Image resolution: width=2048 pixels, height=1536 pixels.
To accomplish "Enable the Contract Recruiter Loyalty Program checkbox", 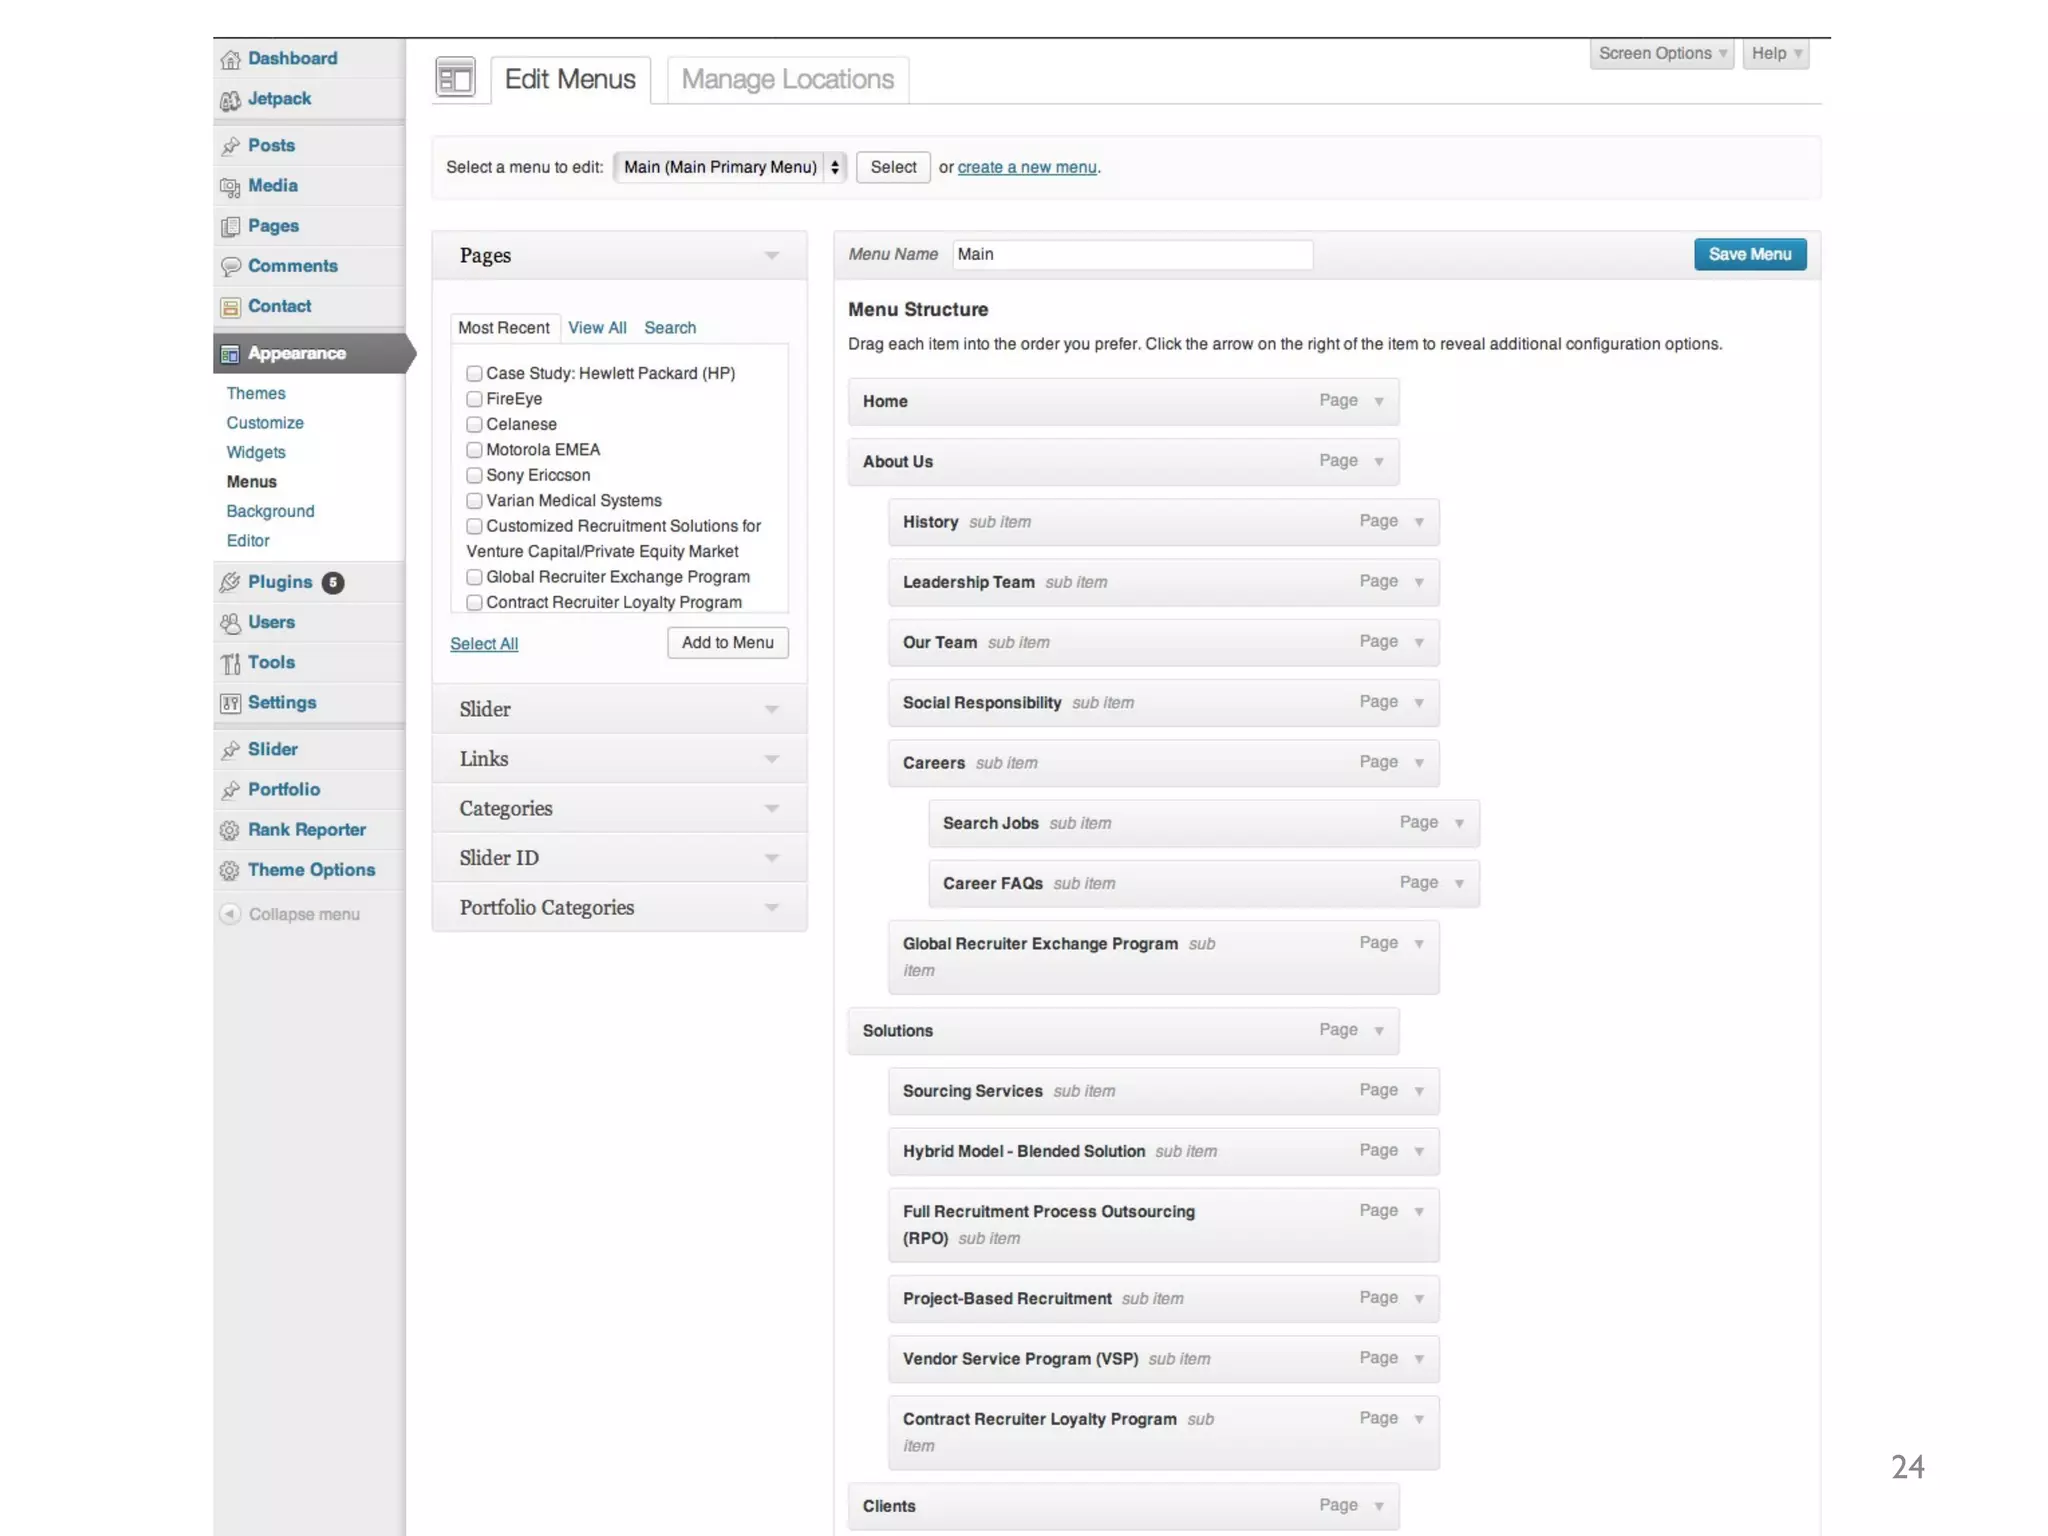I will pyautogui.click(x=474, y=602).
